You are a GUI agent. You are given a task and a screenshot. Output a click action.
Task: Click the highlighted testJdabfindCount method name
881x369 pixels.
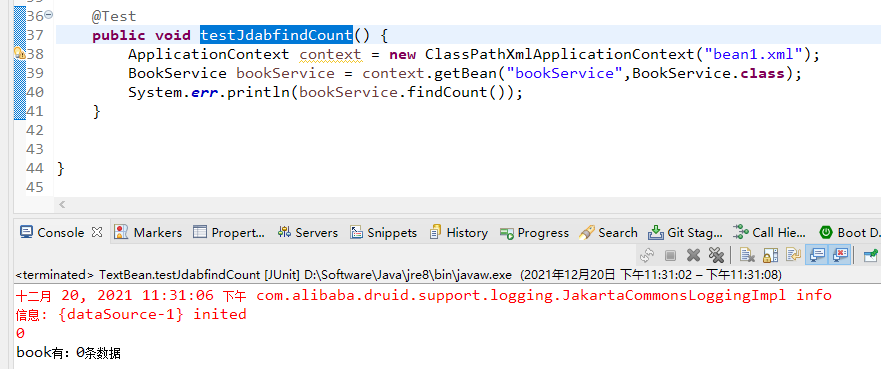[x=276, y=35]
